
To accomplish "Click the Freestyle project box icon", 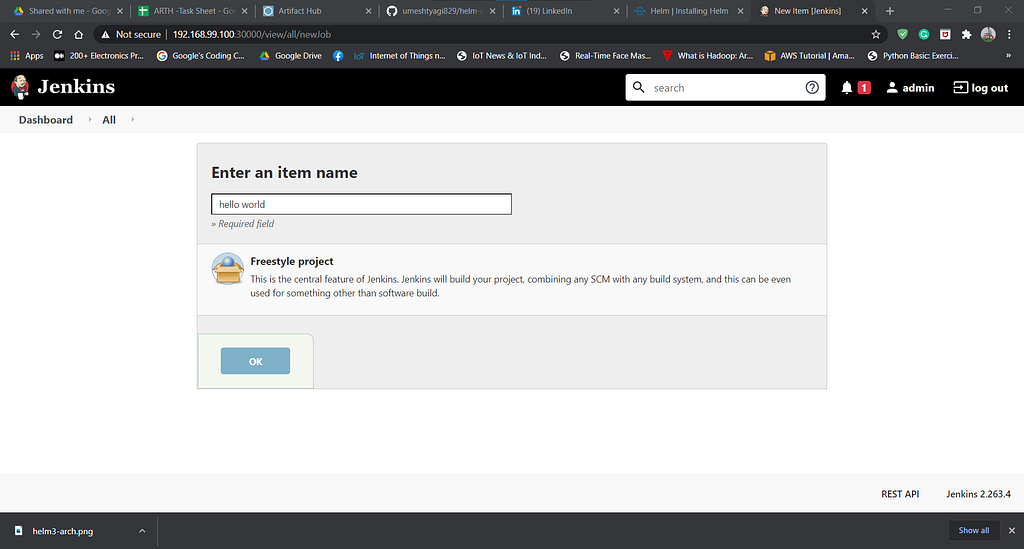I will click(228, 269).
